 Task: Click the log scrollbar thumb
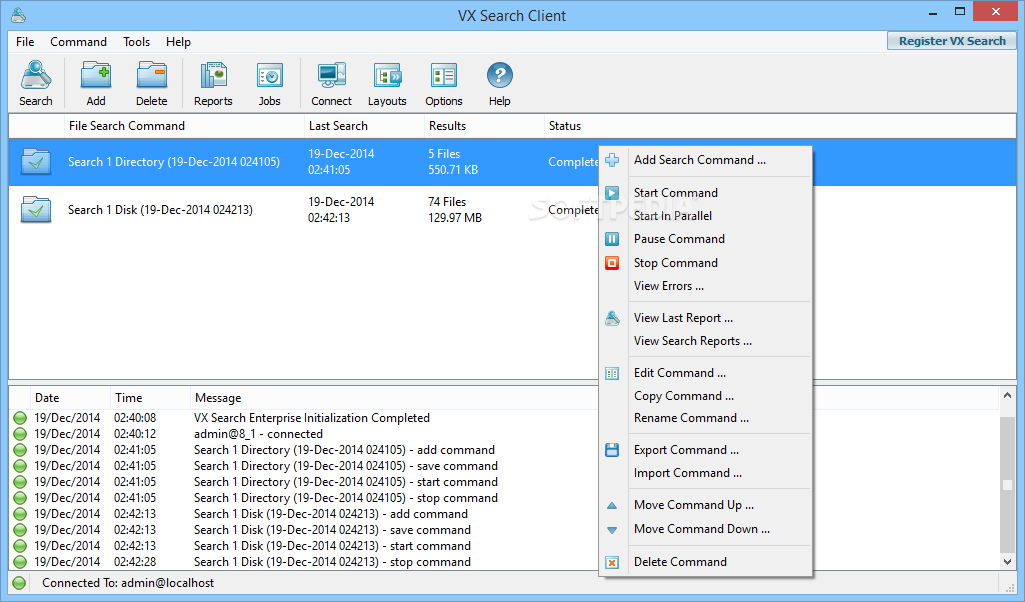point(1007,484)
